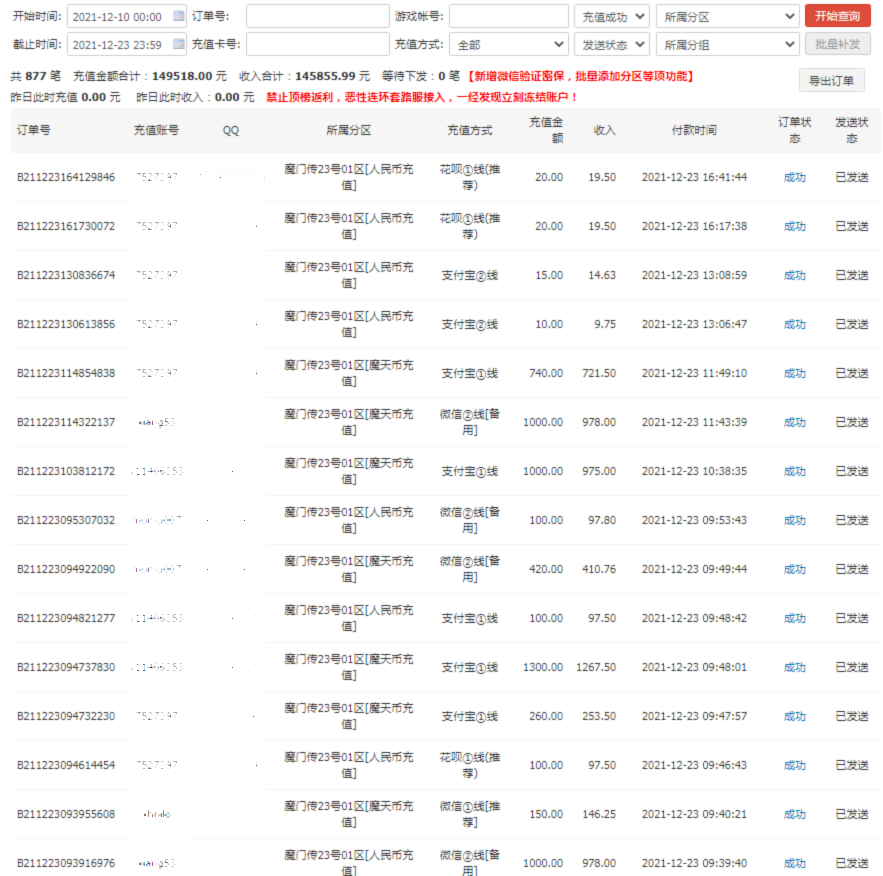Viewport: 883px width, 876px height.
Task: Click the 410.76 income cell
Action: (x=599, y=569)
